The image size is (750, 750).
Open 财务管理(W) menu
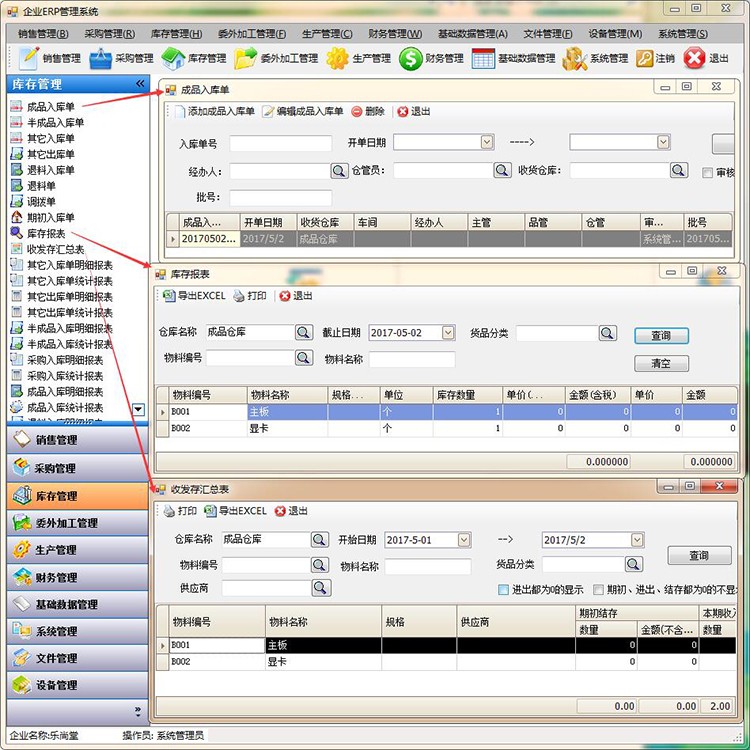click(x=395, y=34)
